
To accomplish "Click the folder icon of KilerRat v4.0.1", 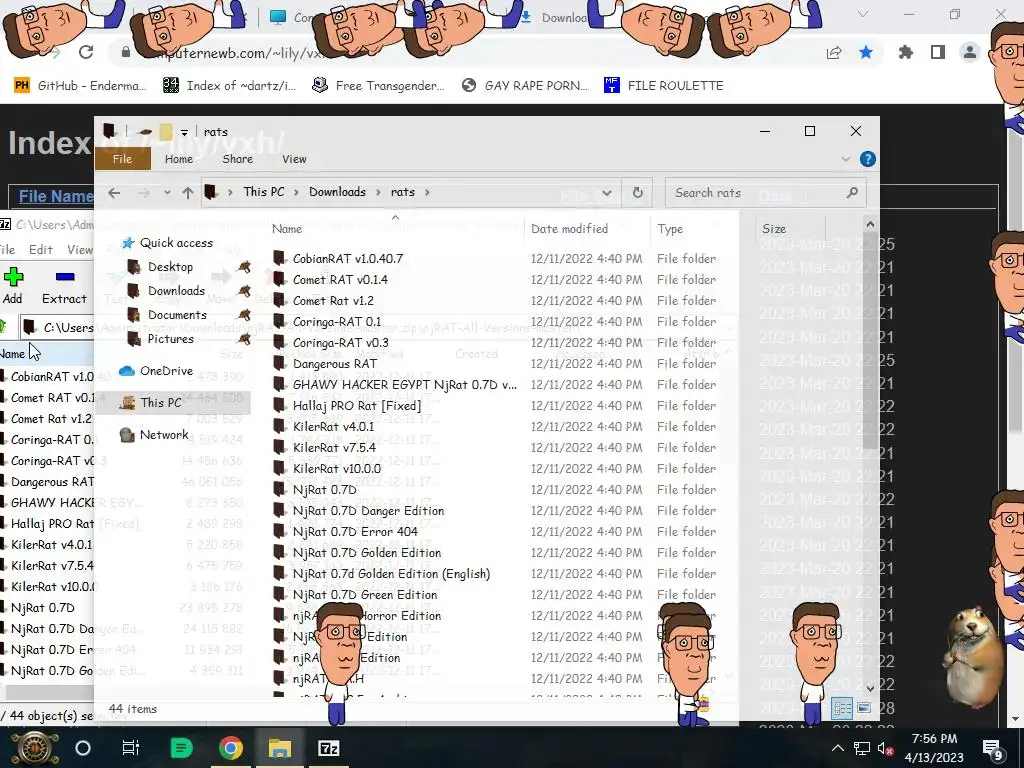I will point(280,426).
